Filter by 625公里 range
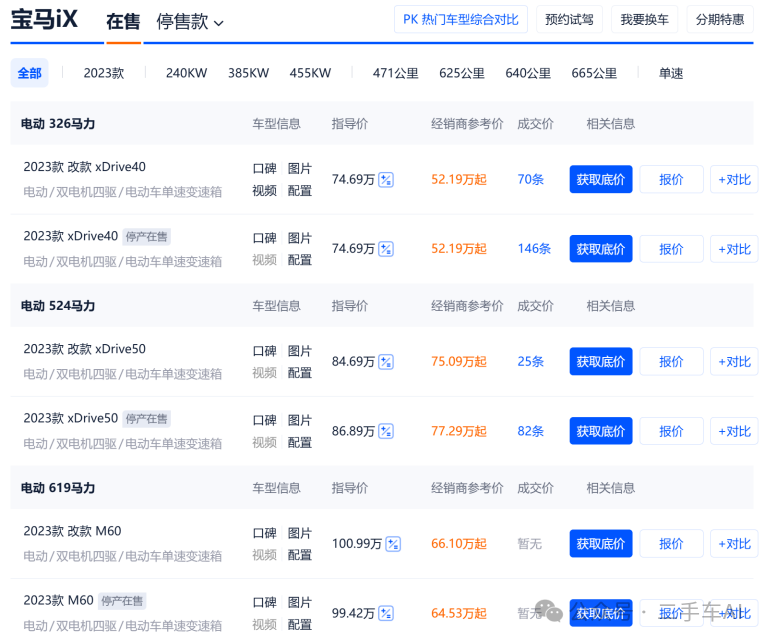 [462, 73]
